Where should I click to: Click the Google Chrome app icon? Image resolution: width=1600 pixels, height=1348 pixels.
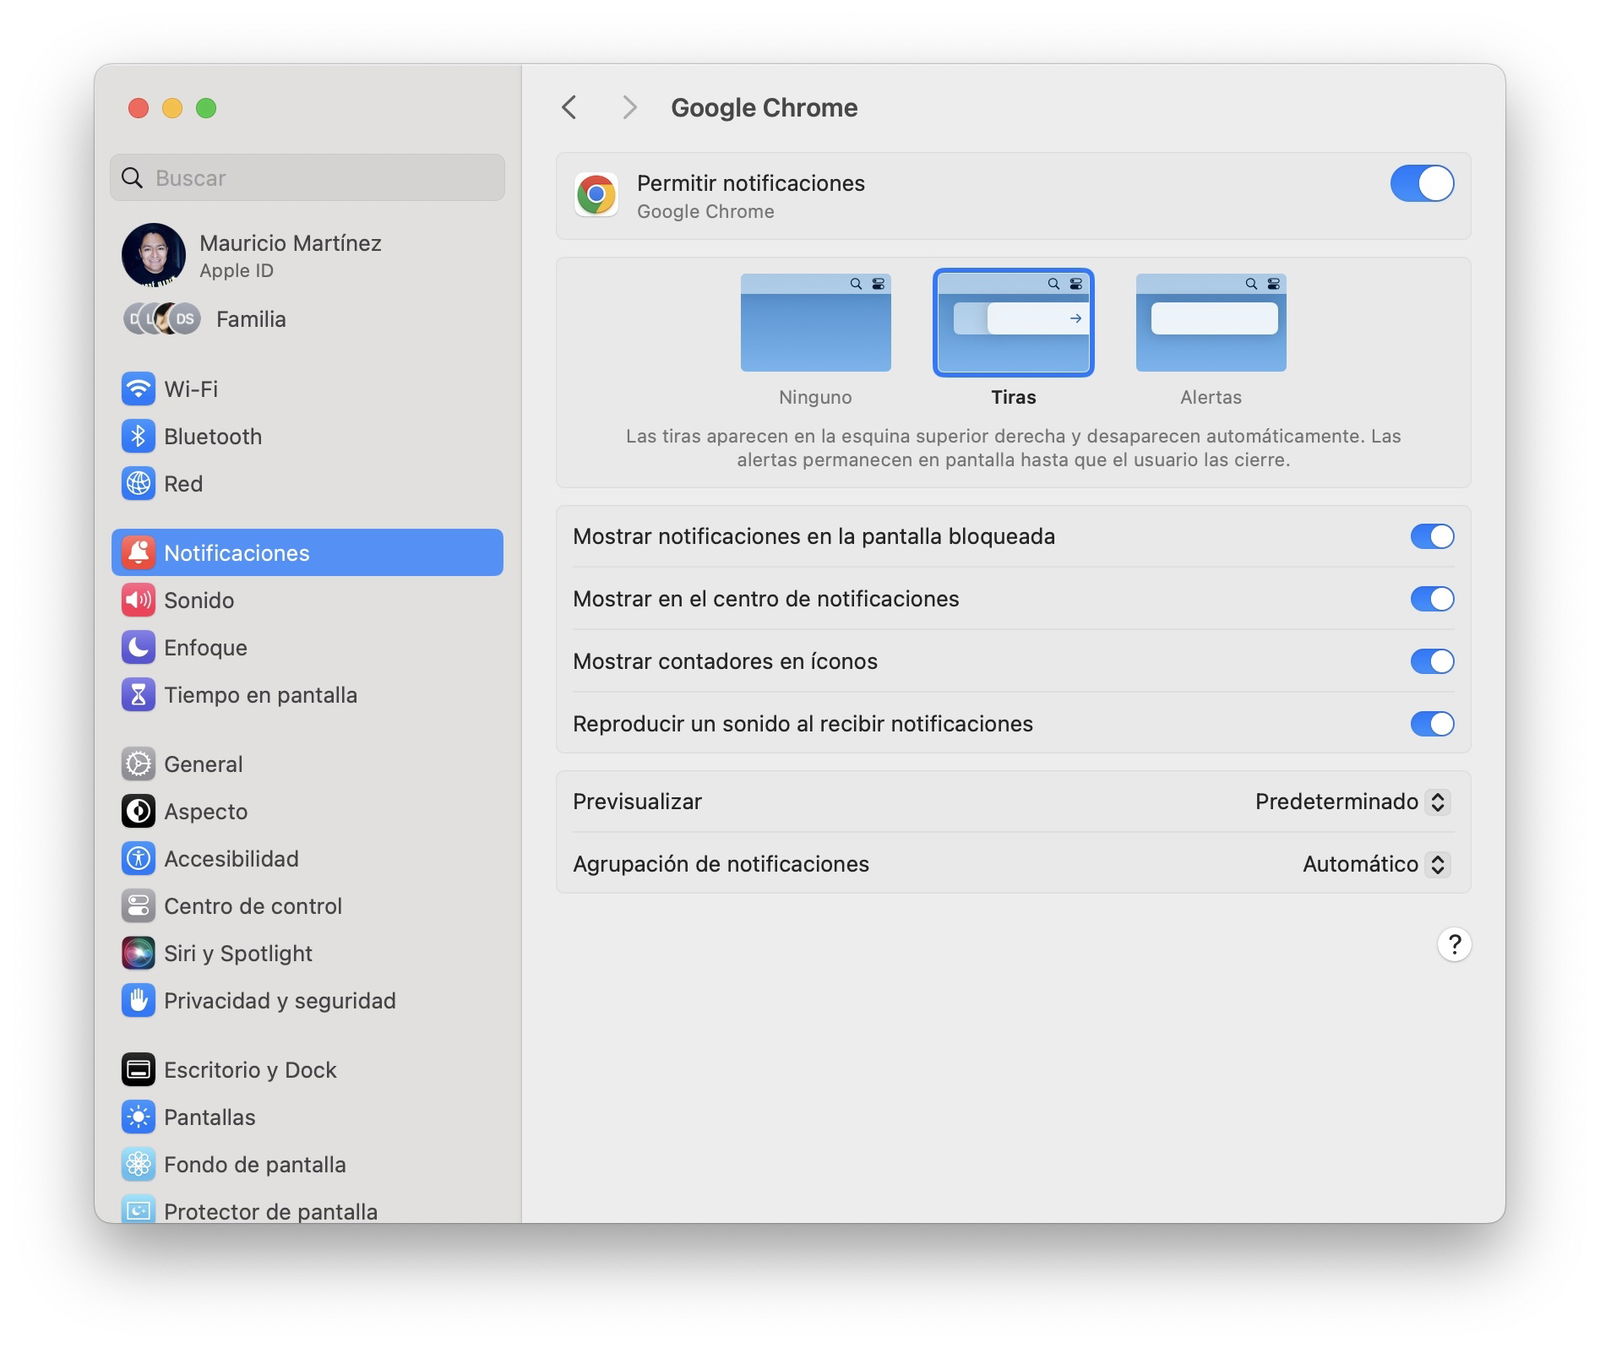coord(596,195)
